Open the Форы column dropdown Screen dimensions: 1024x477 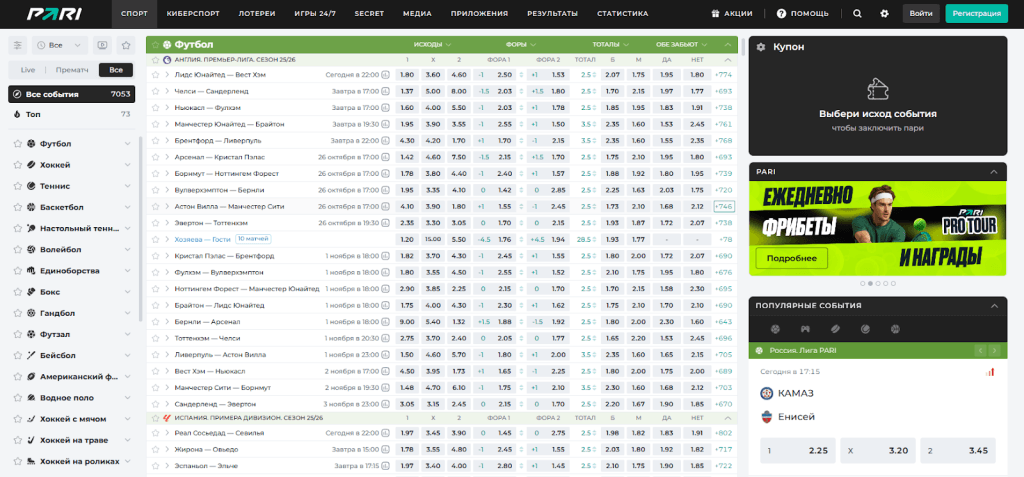pos(520,45)
